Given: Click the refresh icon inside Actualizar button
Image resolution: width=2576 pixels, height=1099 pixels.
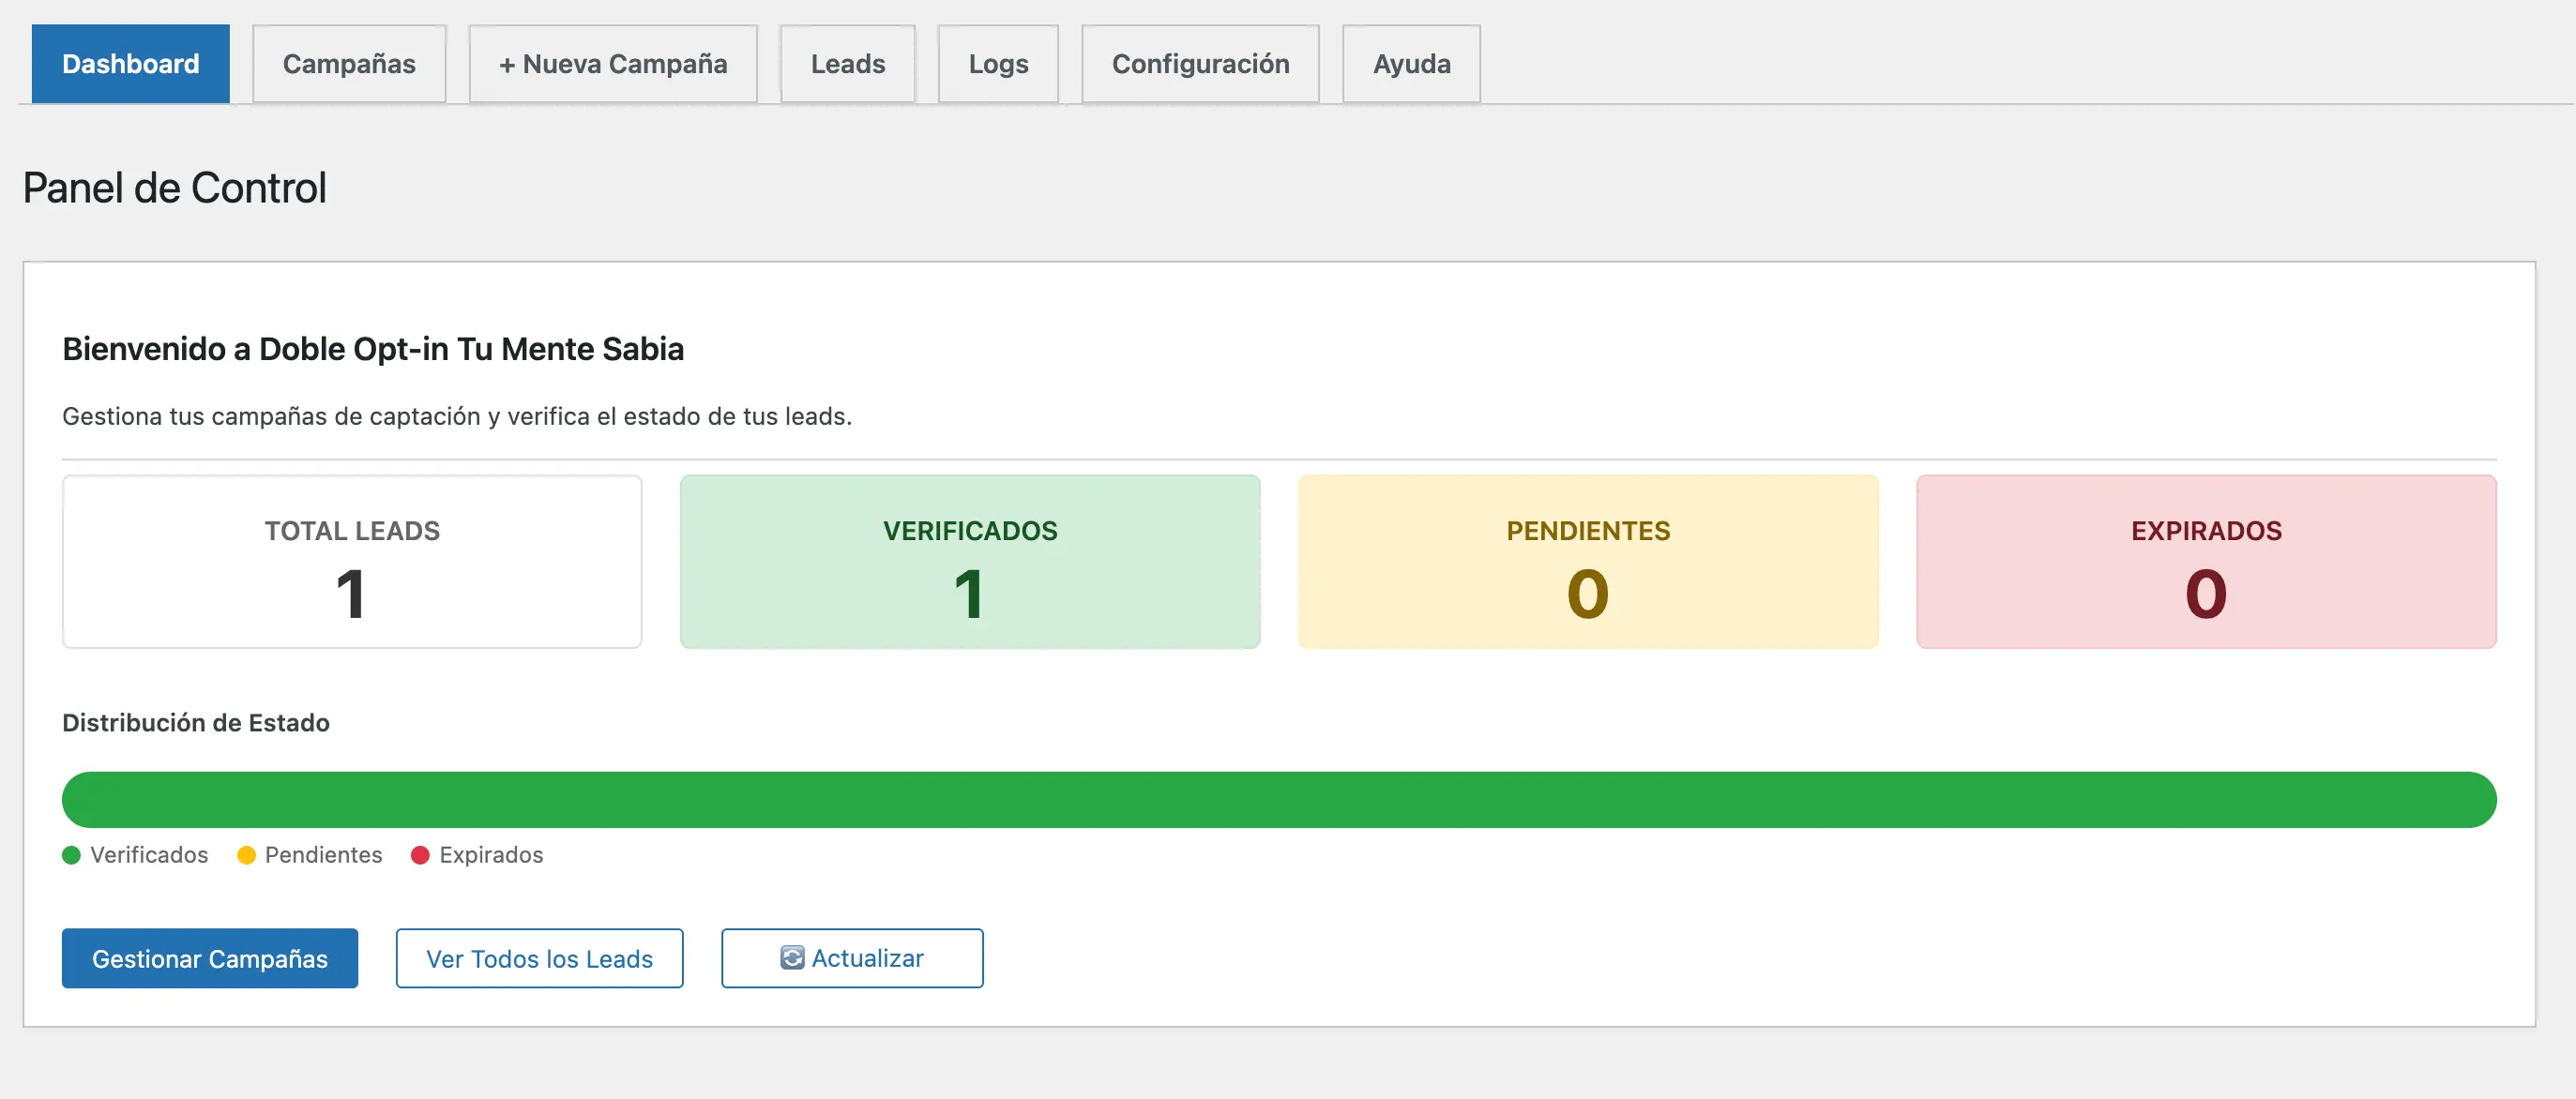Looking at the screenshot, I should click(x=791, y=957).
